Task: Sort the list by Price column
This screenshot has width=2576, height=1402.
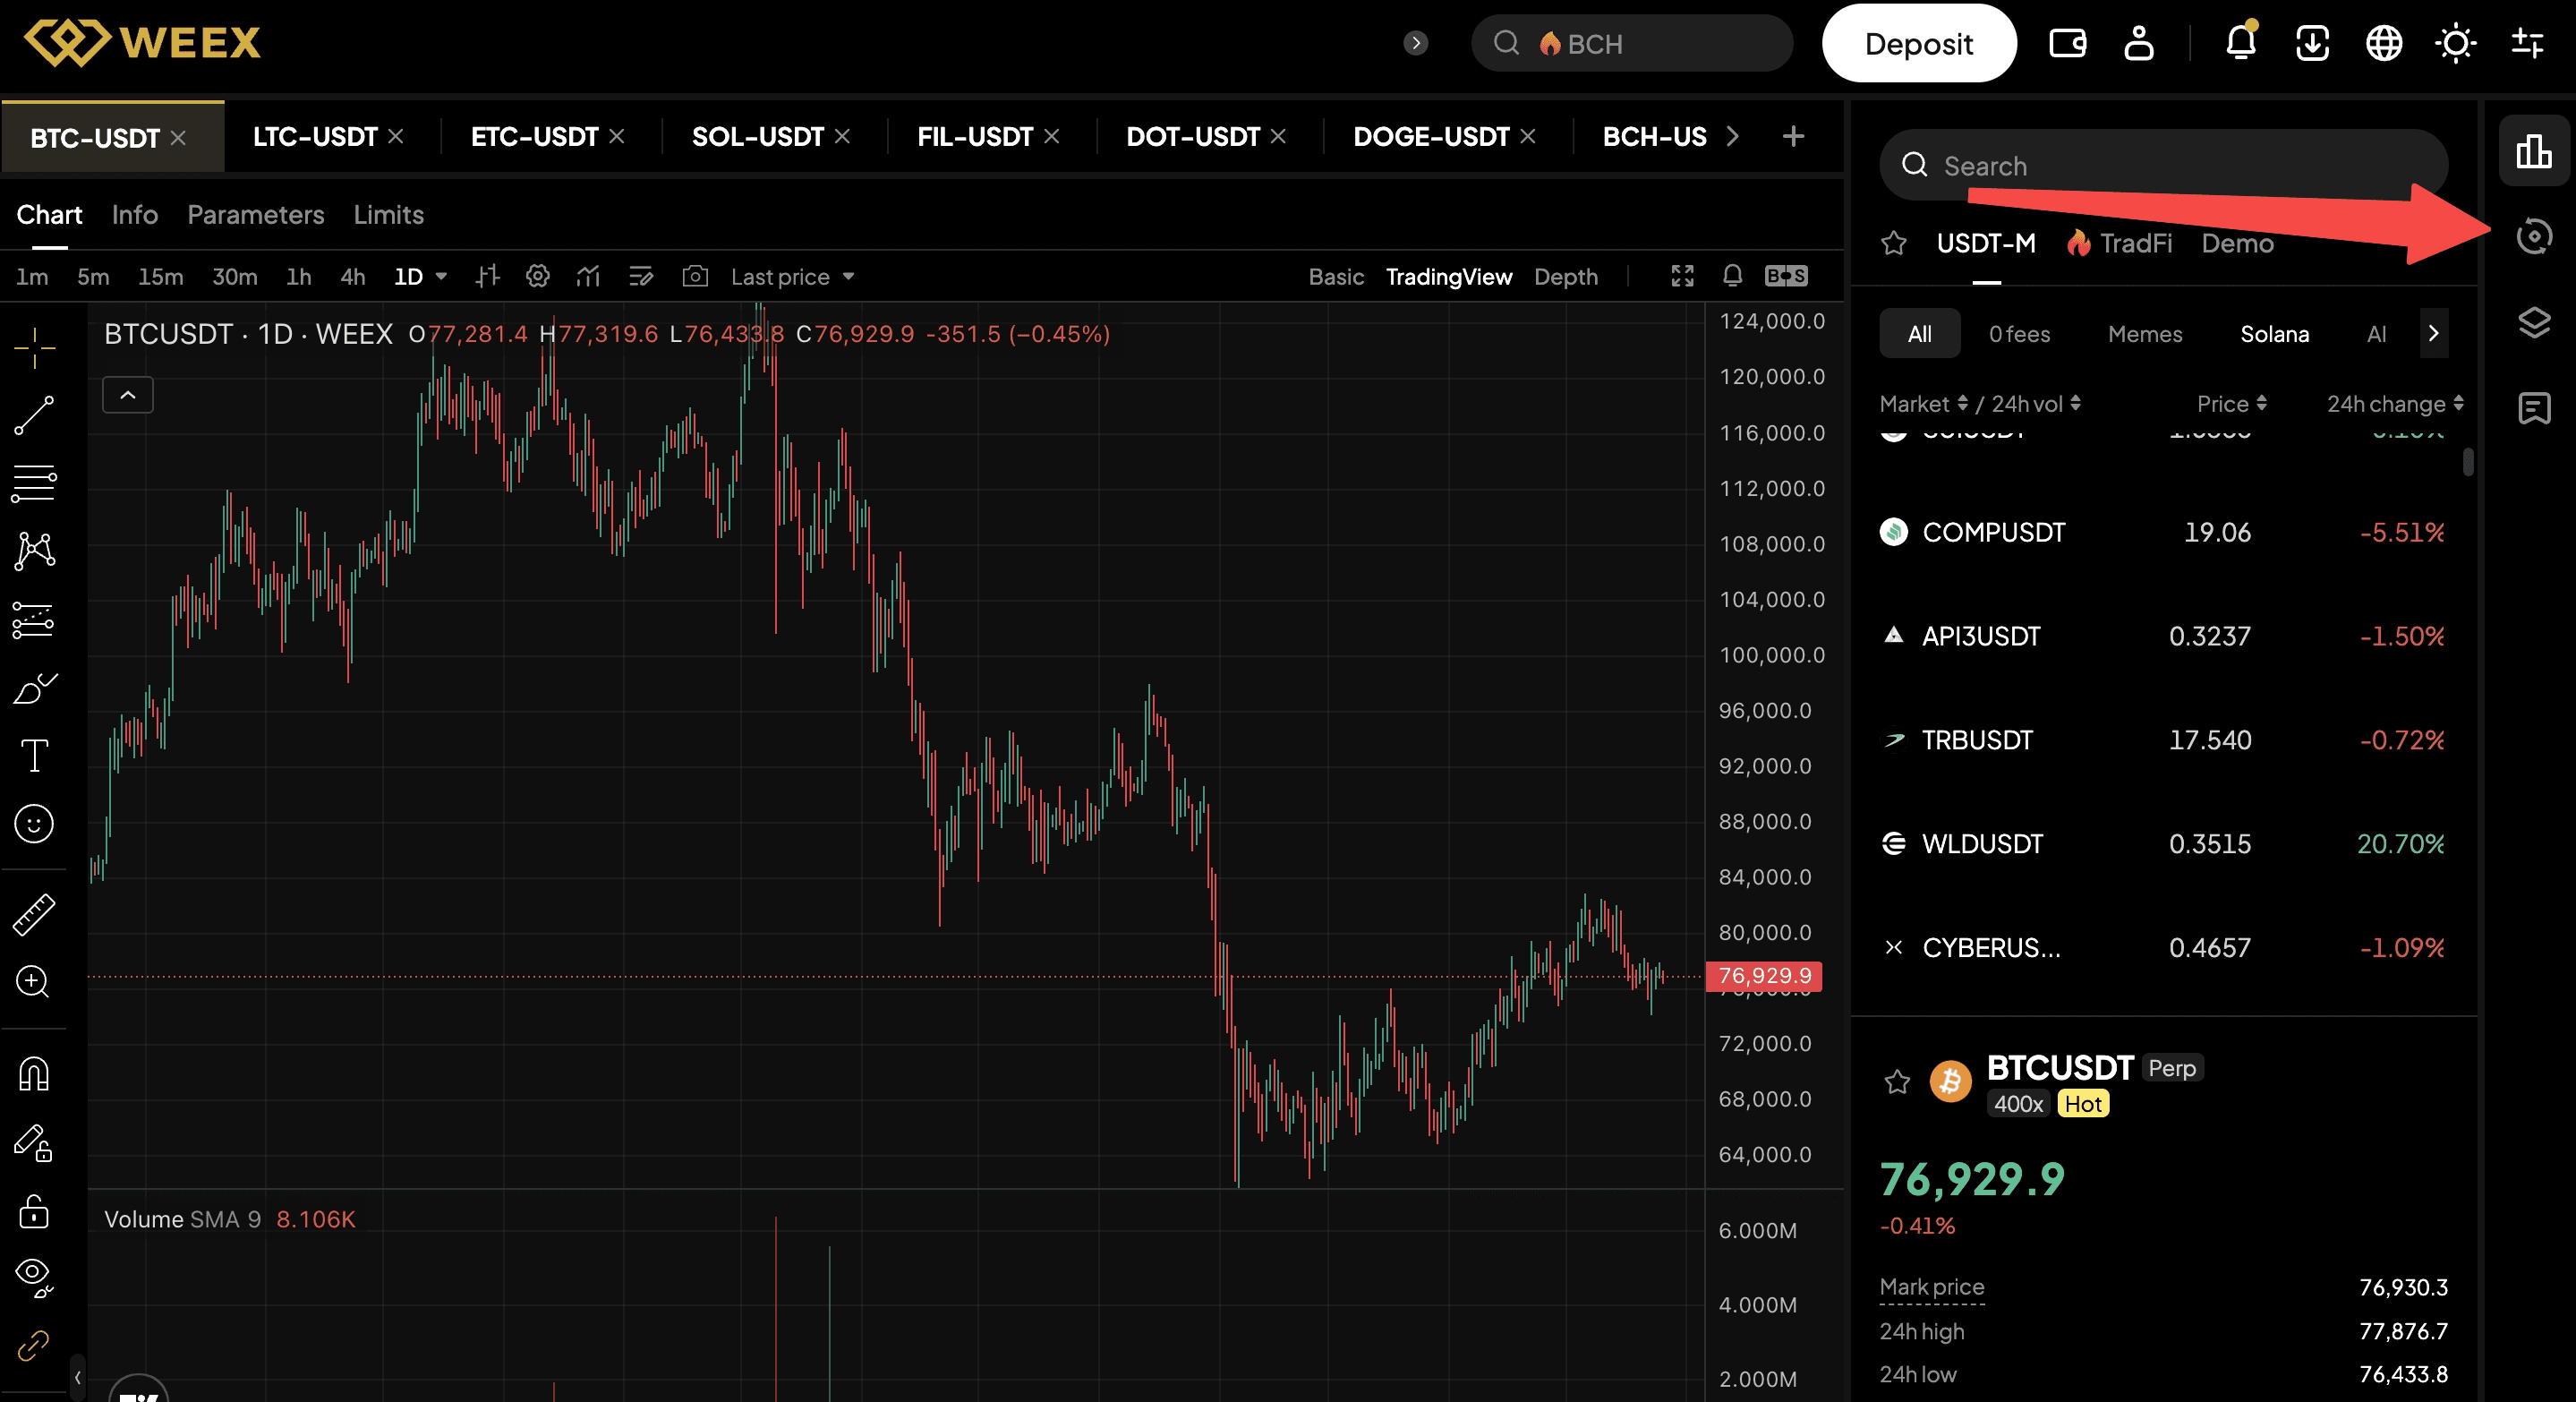Action: [2231, 404]
